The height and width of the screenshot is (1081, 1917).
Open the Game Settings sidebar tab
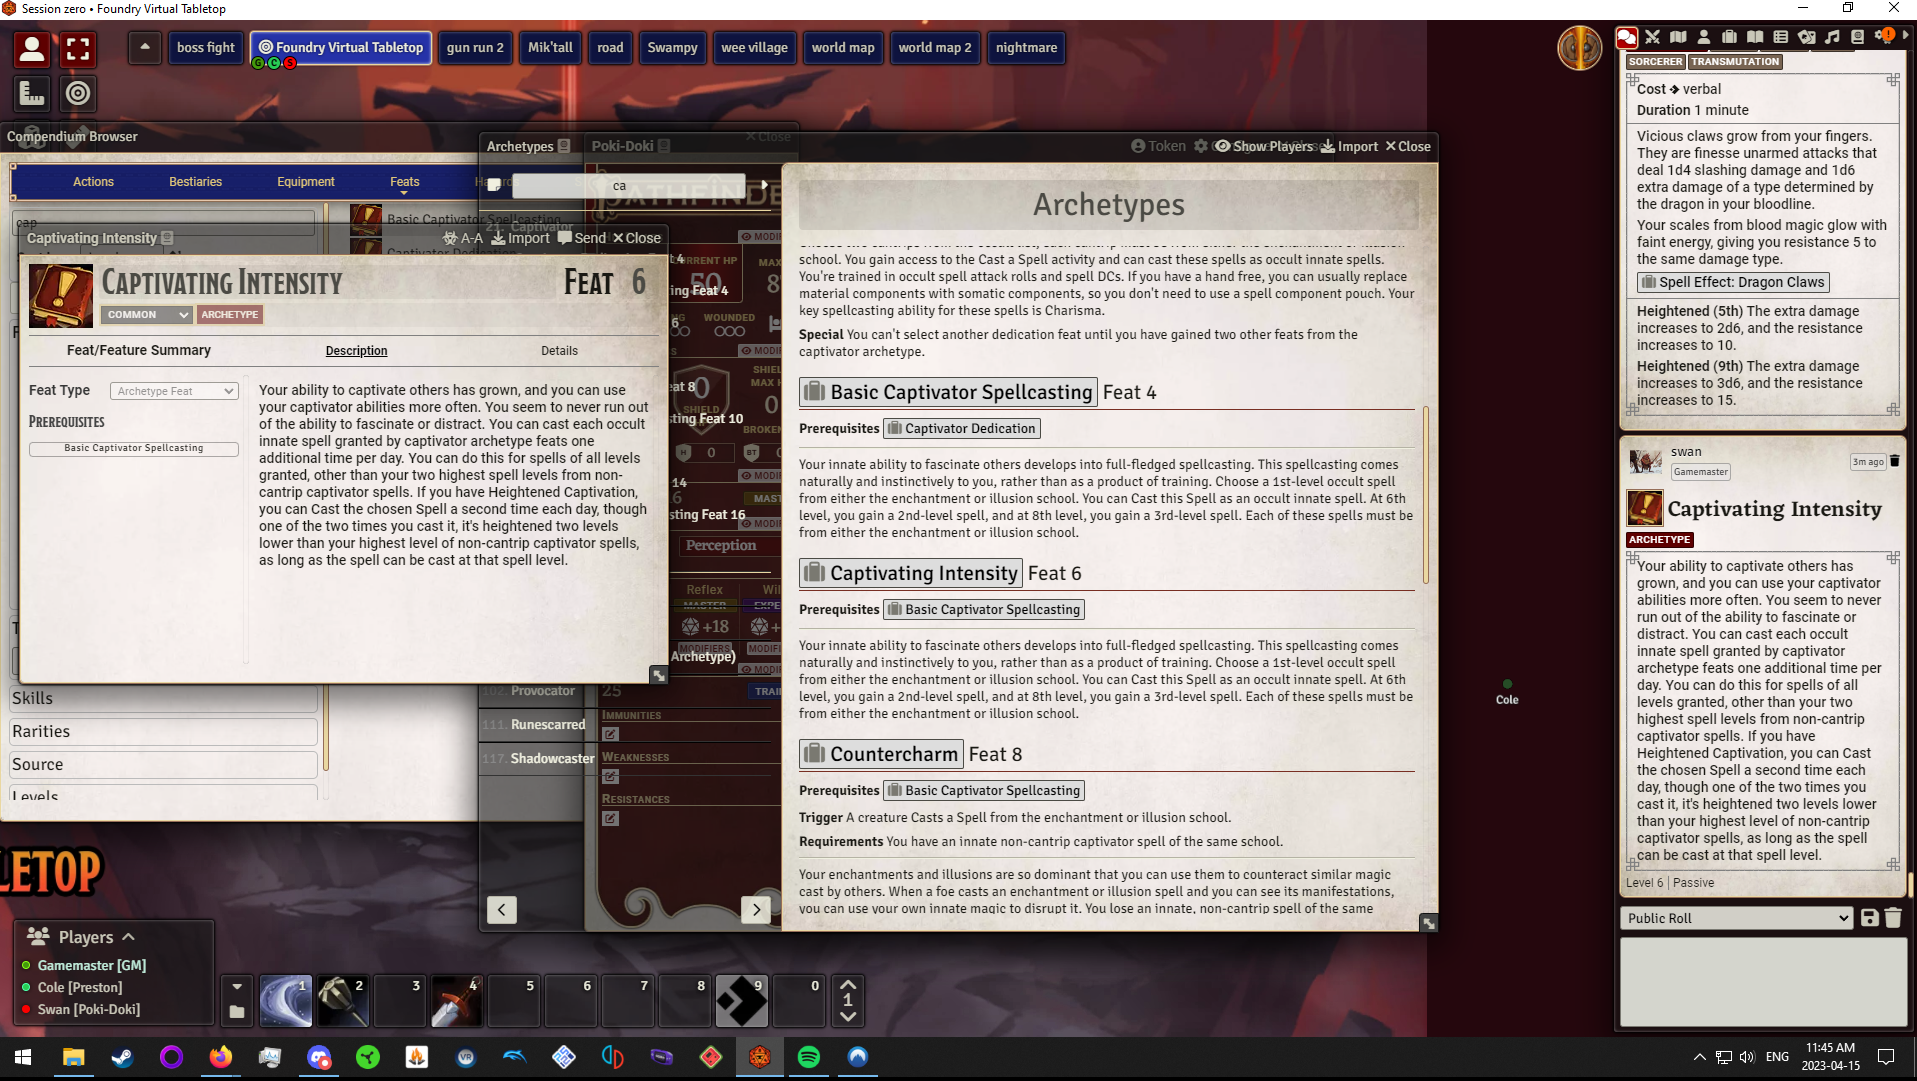click(1881, 37)
